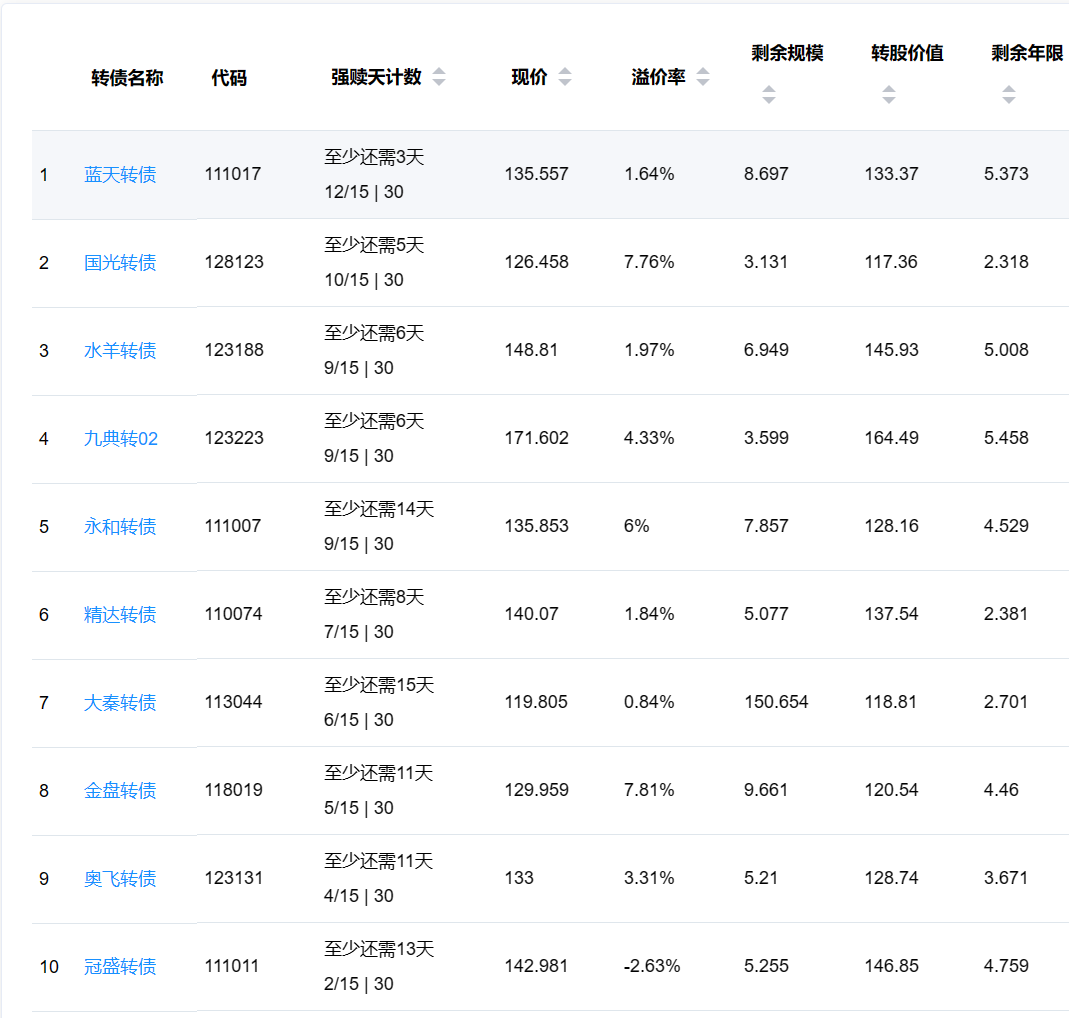
Task: Open the 国光转债 detail link
Action: [x=120, y=263]
